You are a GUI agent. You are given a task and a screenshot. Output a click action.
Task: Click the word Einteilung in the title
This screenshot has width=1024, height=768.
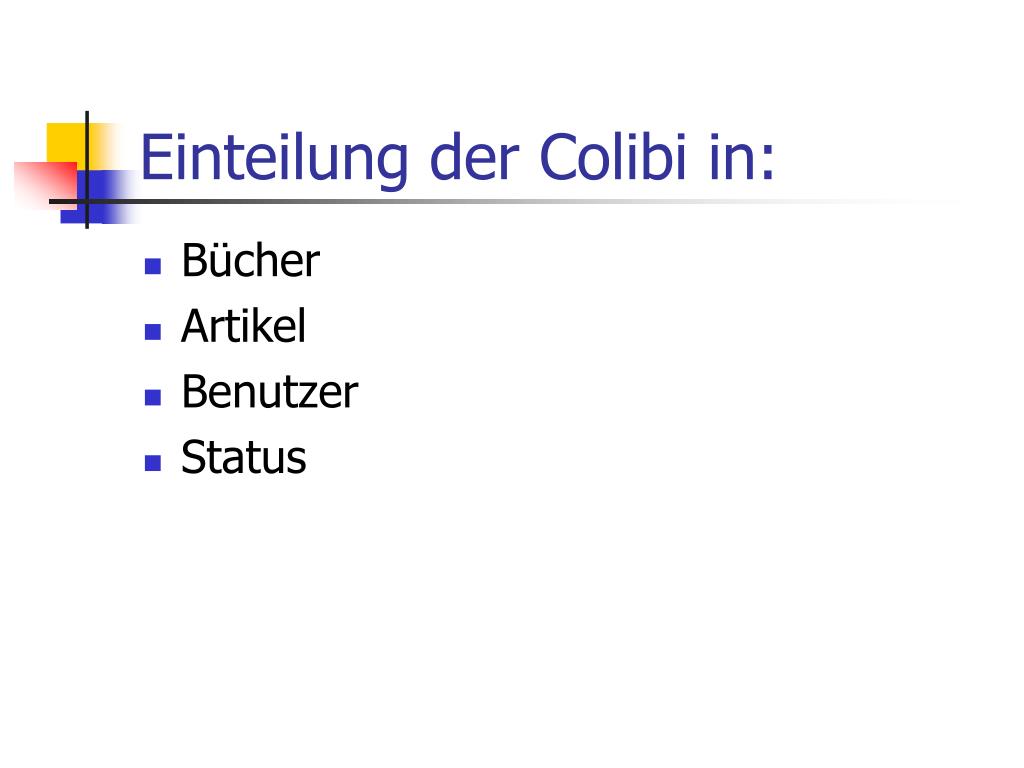(274, 159)
